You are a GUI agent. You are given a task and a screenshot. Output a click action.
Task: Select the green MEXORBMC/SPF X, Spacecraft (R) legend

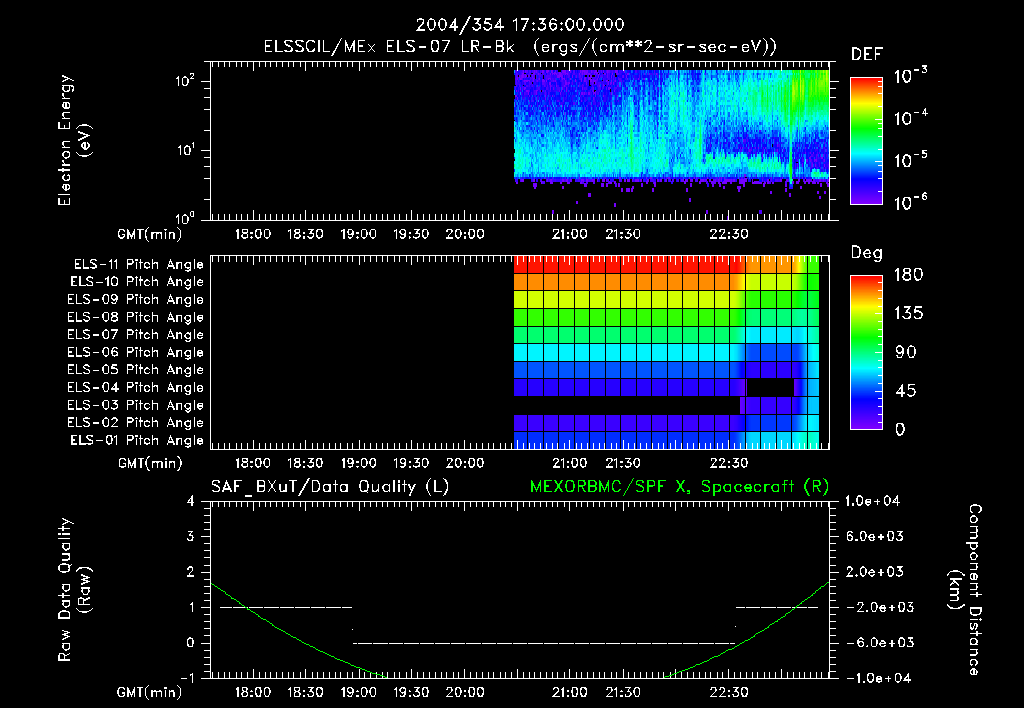point(679,487)
